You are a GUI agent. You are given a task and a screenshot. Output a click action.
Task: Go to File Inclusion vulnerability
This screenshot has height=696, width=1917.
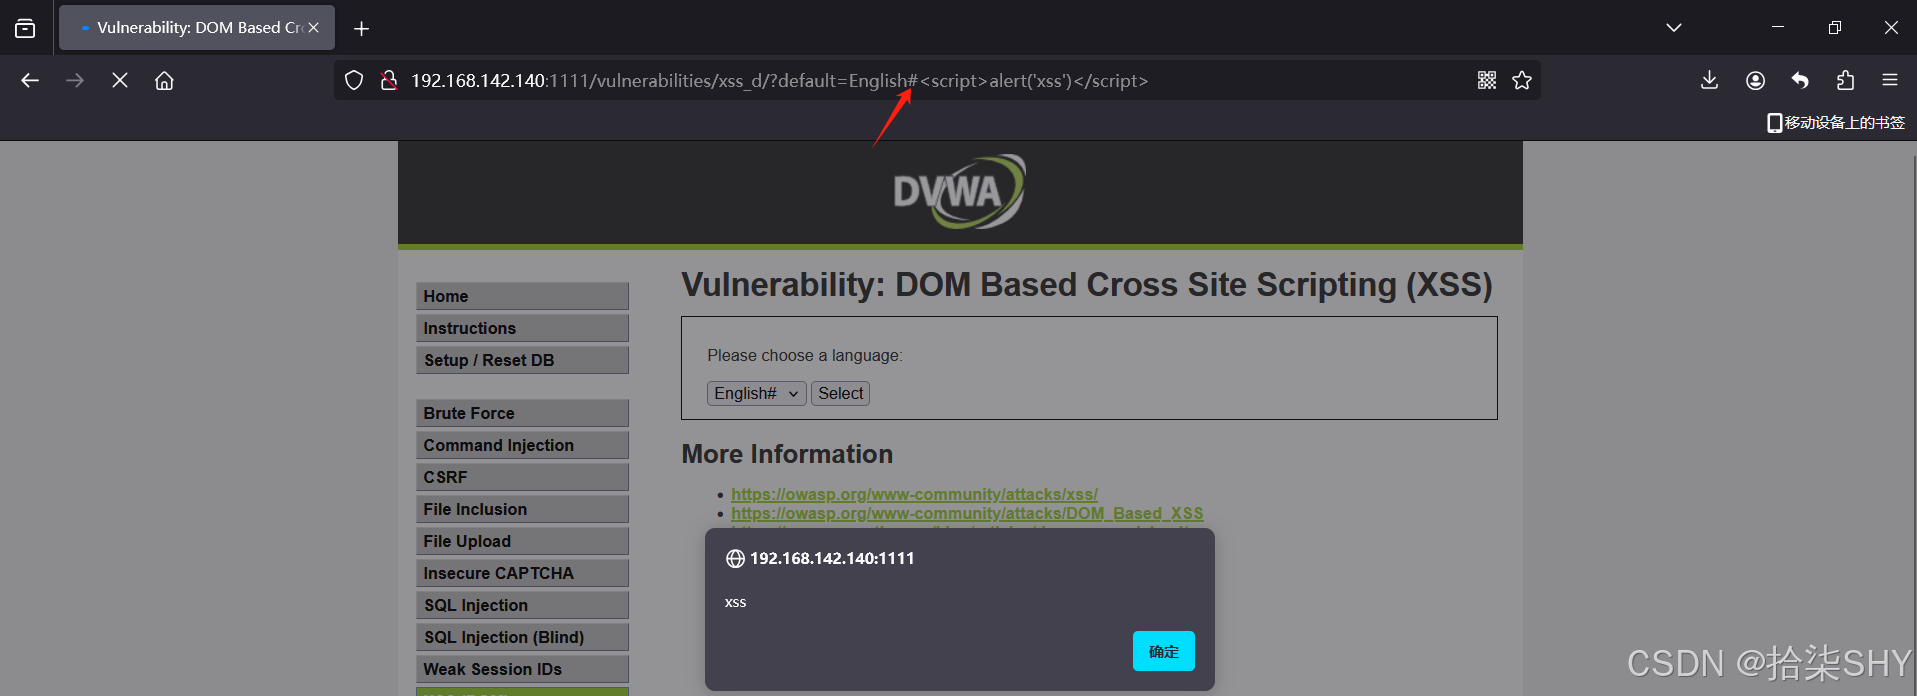(x=522, y=509)
